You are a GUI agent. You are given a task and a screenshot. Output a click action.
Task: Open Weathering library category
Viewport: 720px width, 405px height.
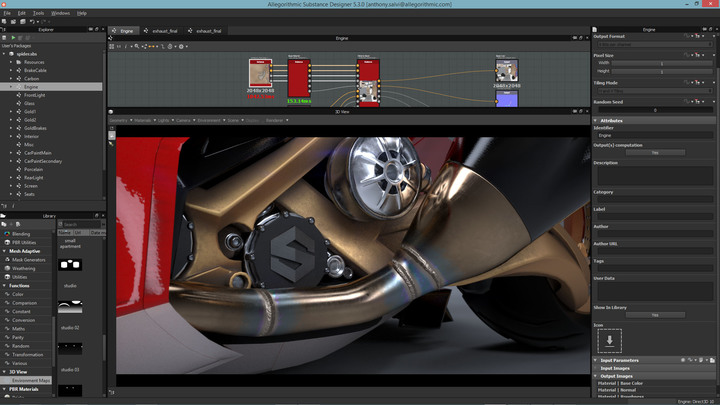pos(23,269)
